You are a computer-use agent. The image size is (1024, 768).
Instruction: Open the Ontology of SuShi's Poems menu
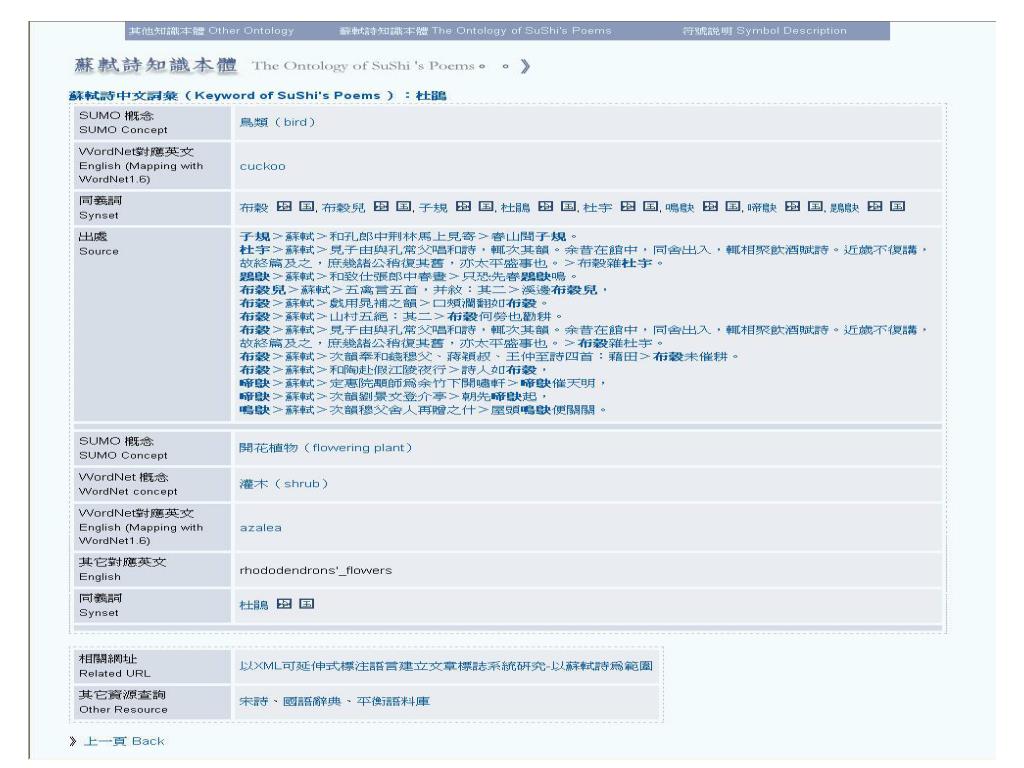475,31
